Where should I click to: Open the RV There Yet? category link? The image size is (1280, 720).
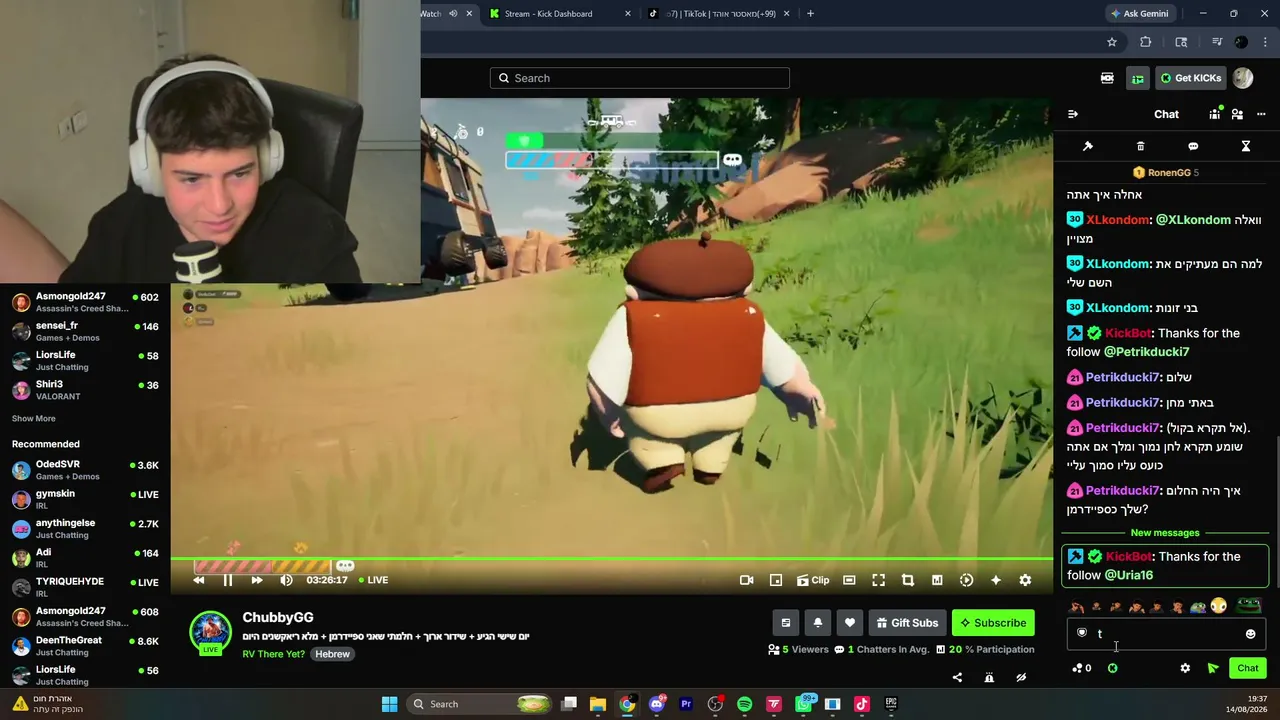coord(273,654)
